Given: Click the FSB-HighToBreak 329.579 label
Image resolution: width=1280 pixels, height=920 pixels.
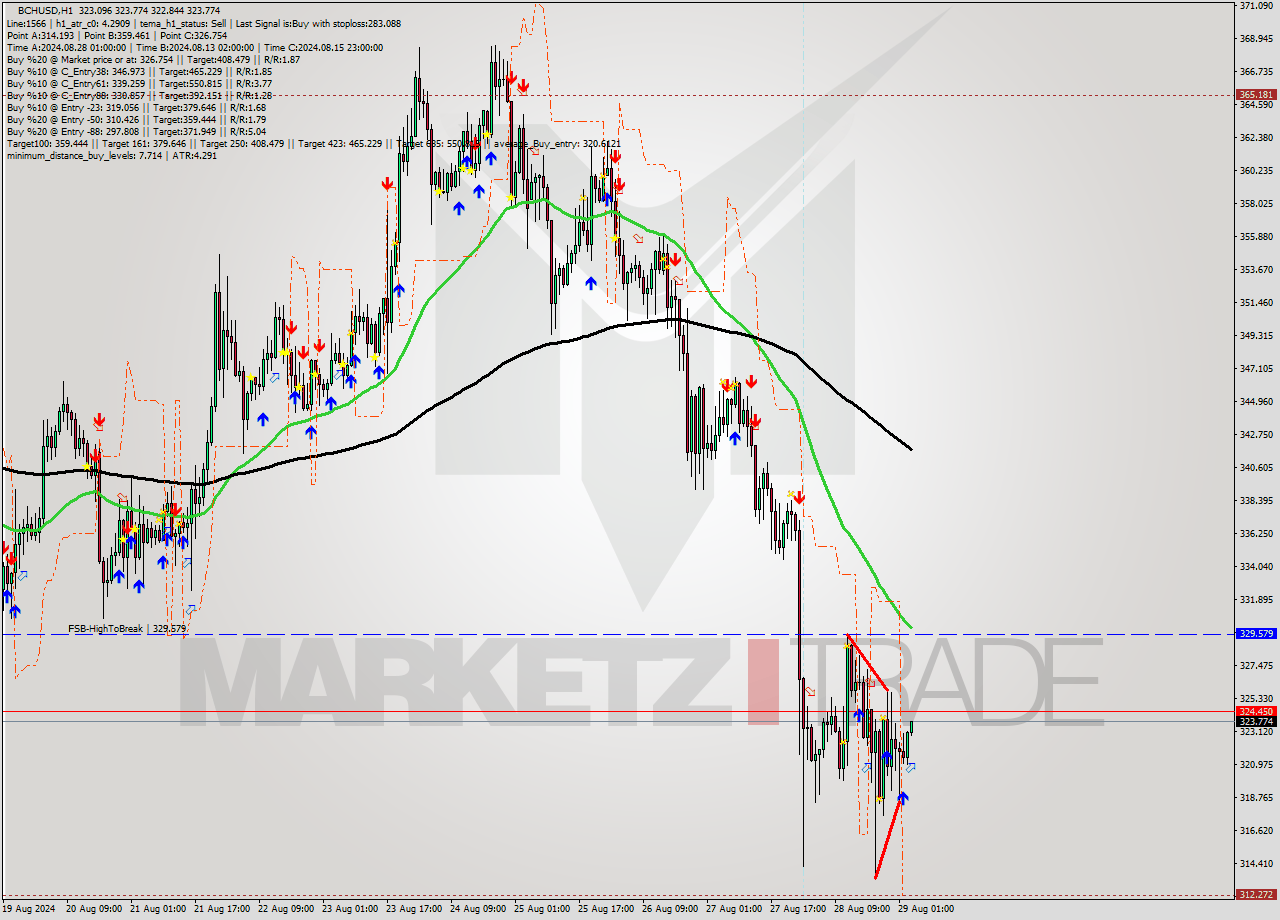Looking at the screenshot, I should 127,629.
